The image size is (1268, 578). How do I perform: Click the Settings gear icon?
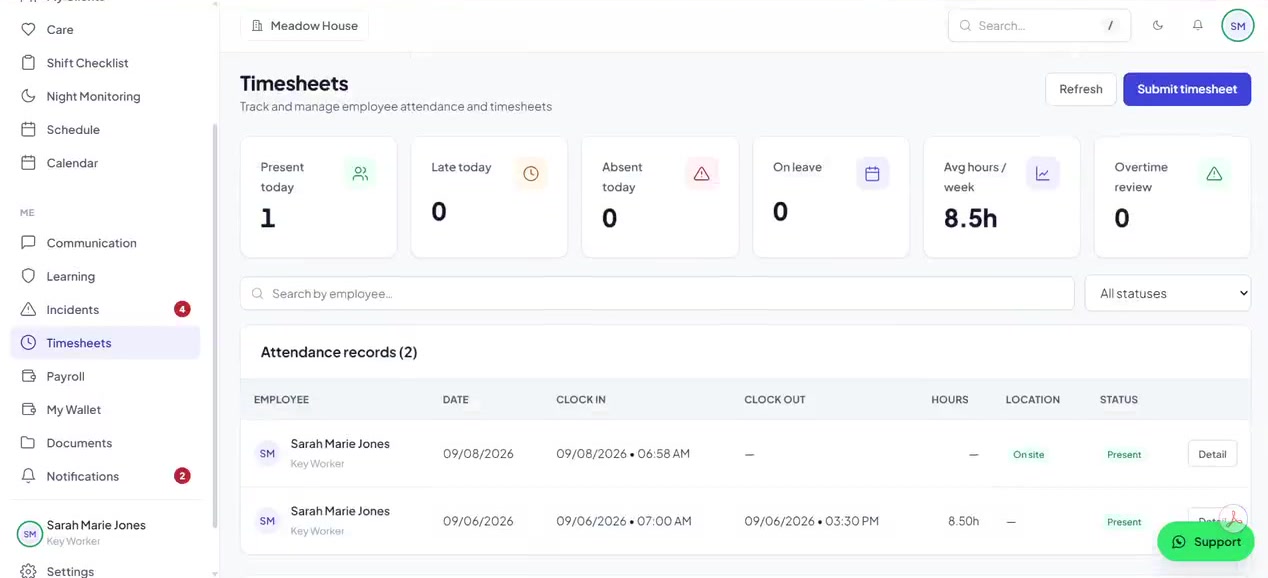[28, 571]
